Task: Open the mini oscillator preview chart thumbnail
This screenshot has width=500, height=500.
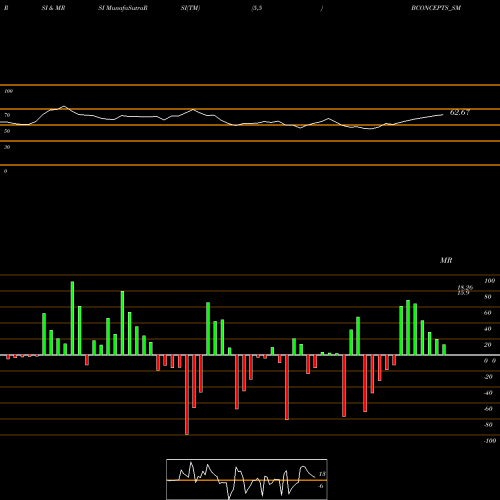Action: 247,479
